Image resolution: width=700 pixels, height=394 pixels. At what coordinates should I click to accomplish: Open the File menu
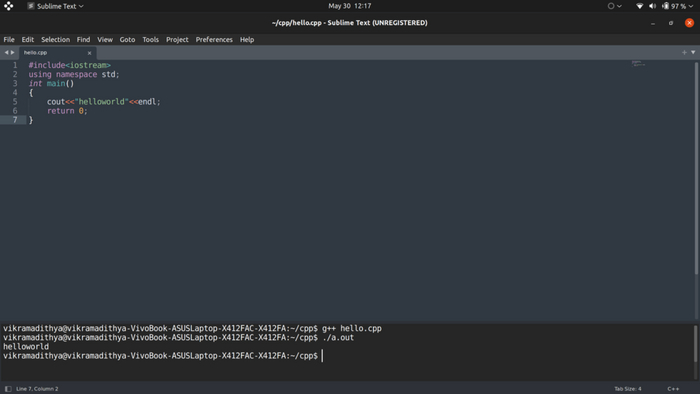pos(9,39)
